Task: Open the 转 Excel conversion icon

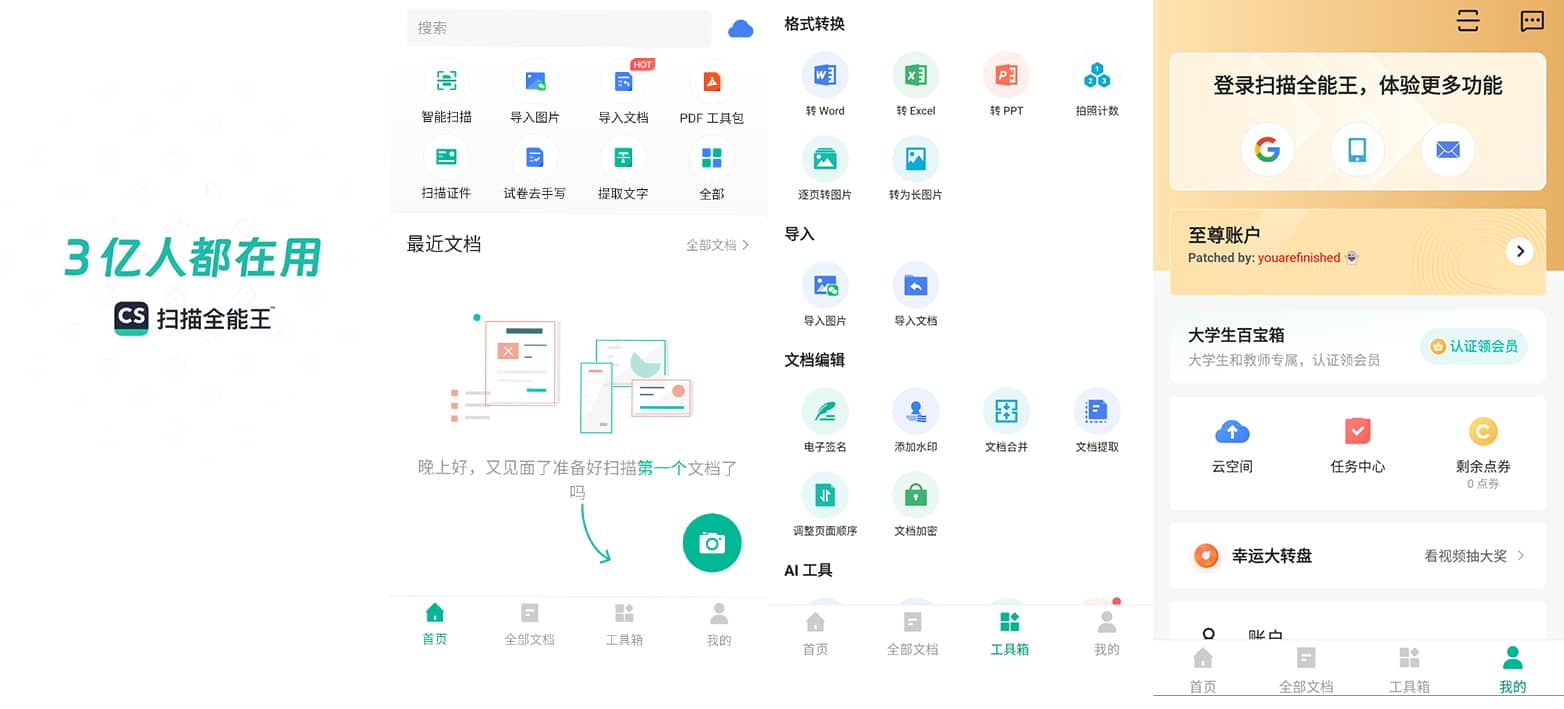Action: [x=915, y=75]
